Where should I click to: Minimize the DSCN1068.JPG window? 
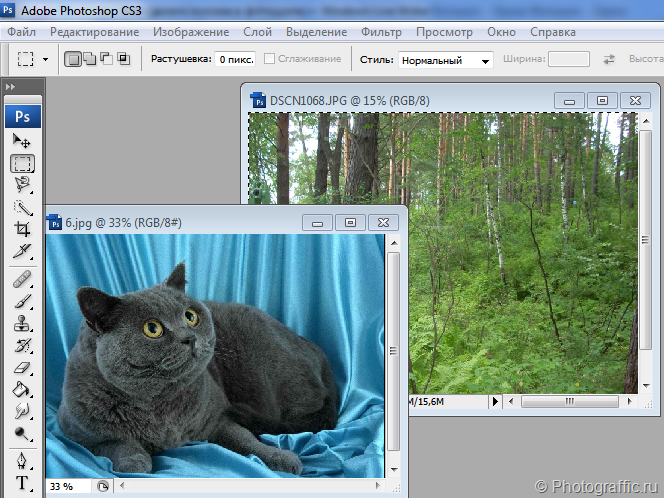click(x=569, y=101)
